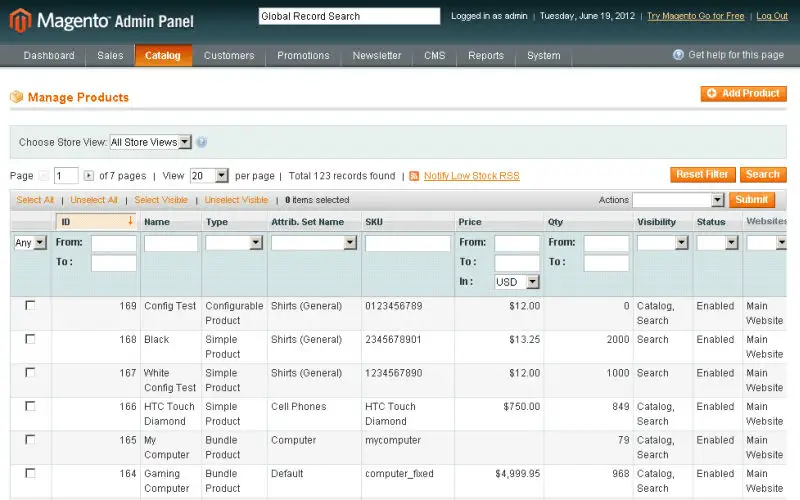Tick the checkbox for the Gaming Computer row
The image size is (800, 500).
30,473
